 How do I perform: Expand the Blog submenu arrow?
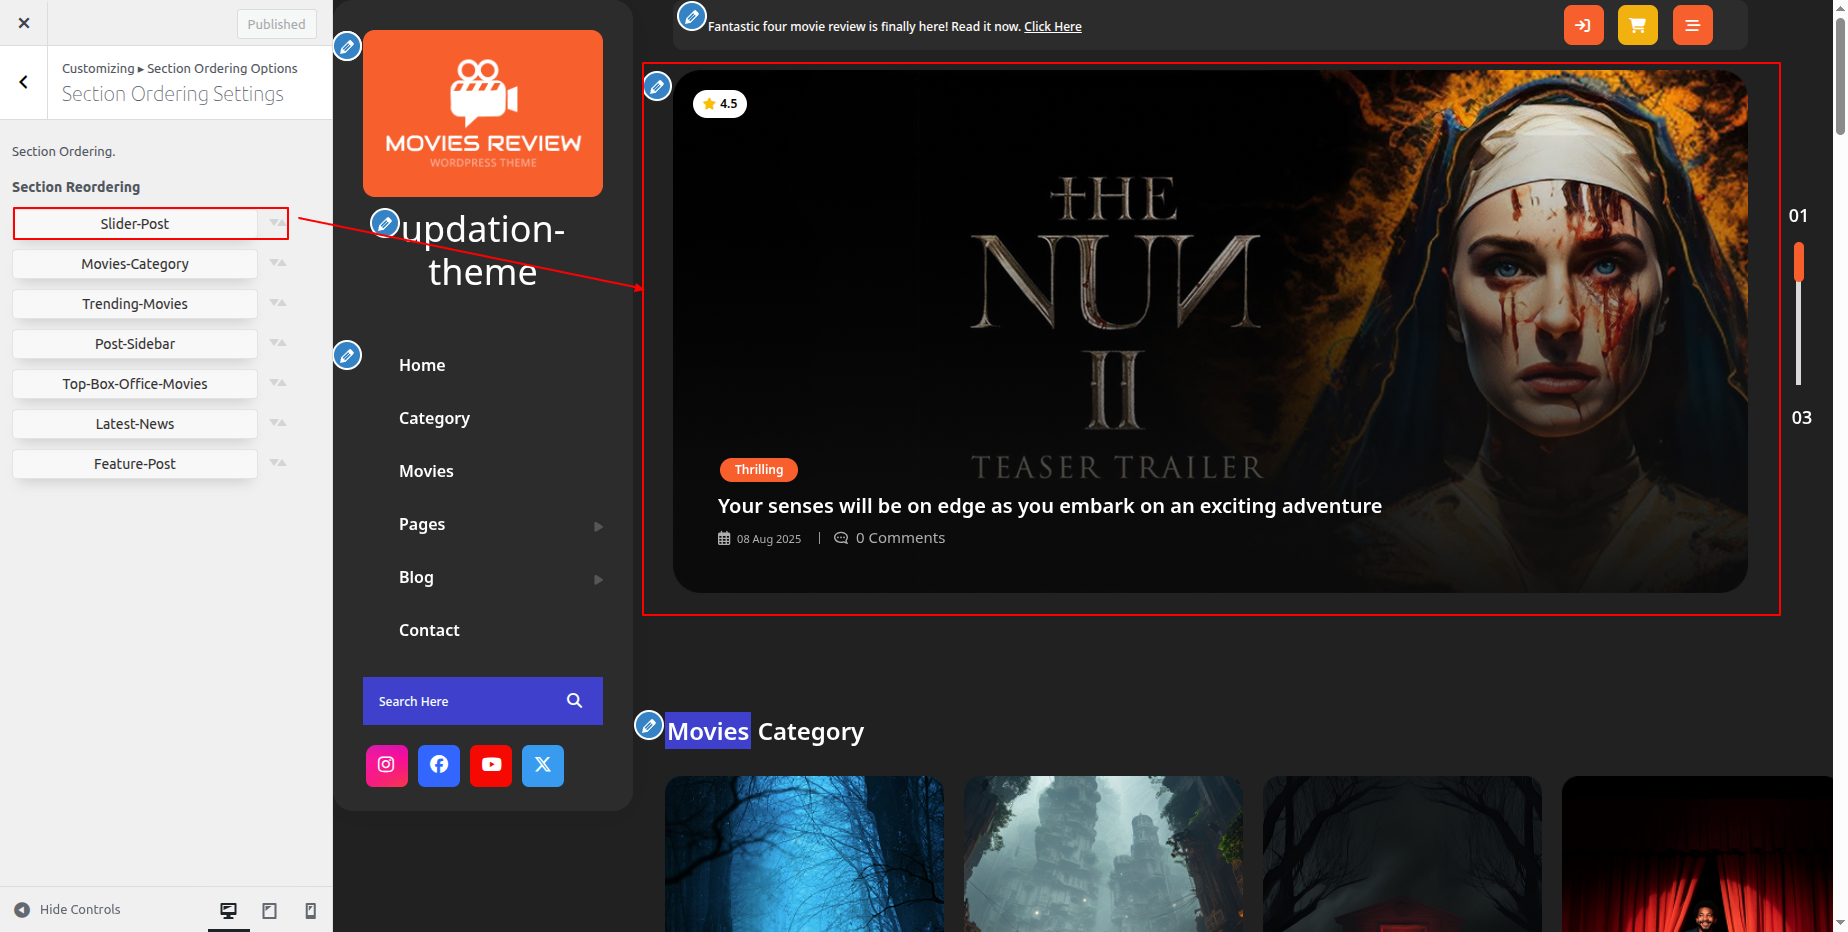click(x=598, y=579)
